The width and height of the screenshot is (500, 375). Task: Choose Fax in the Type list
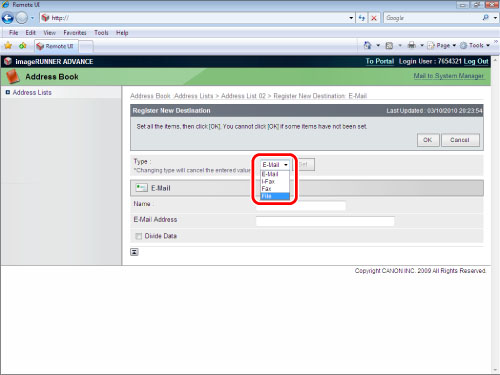pyautogui.click(x=275, y=189)
